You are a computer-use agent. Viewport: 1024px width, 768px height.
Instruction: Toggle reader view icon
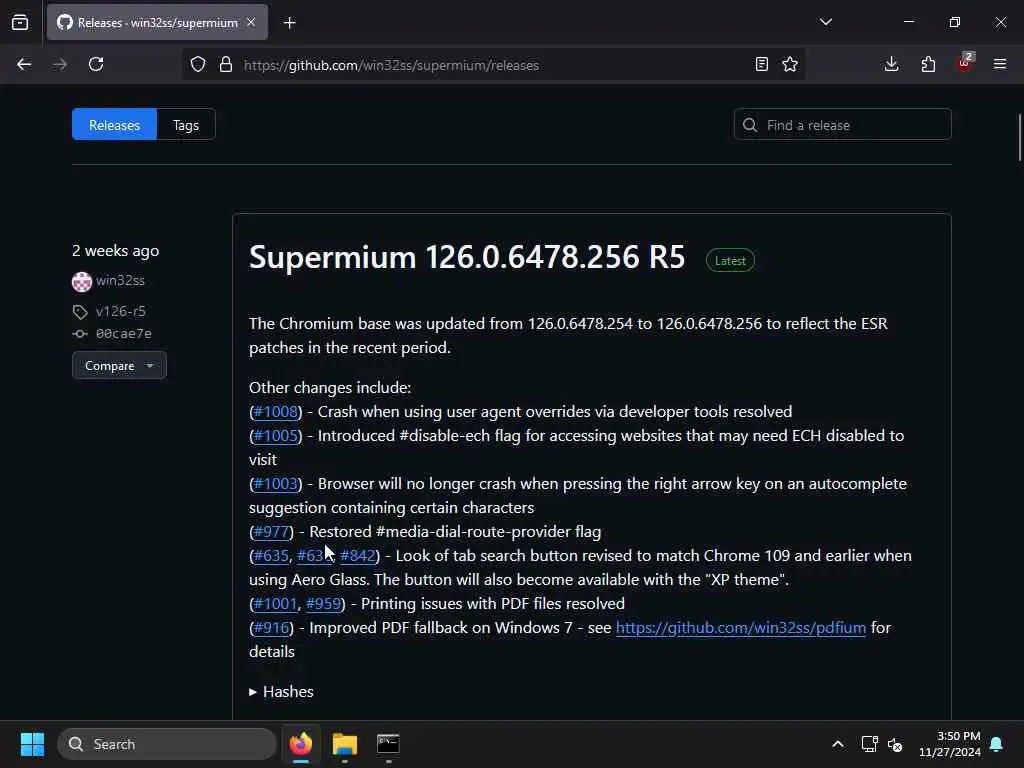pos(761,64)
